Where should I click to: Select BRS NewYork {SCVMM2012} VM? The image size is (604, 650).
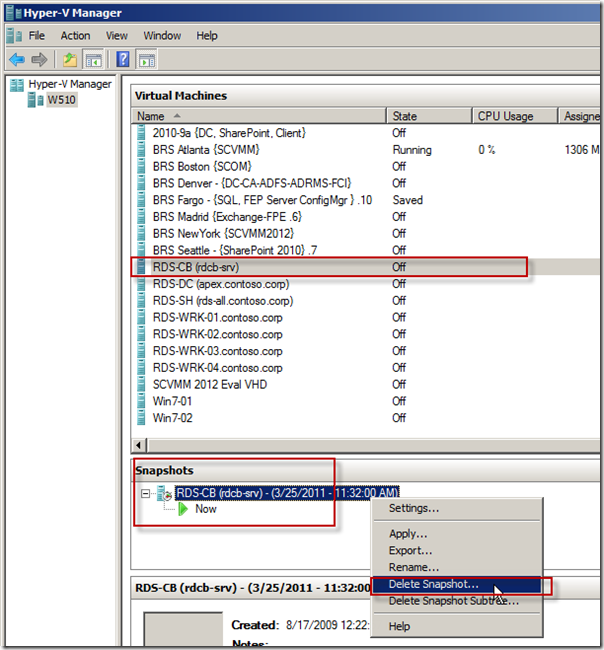223,233
